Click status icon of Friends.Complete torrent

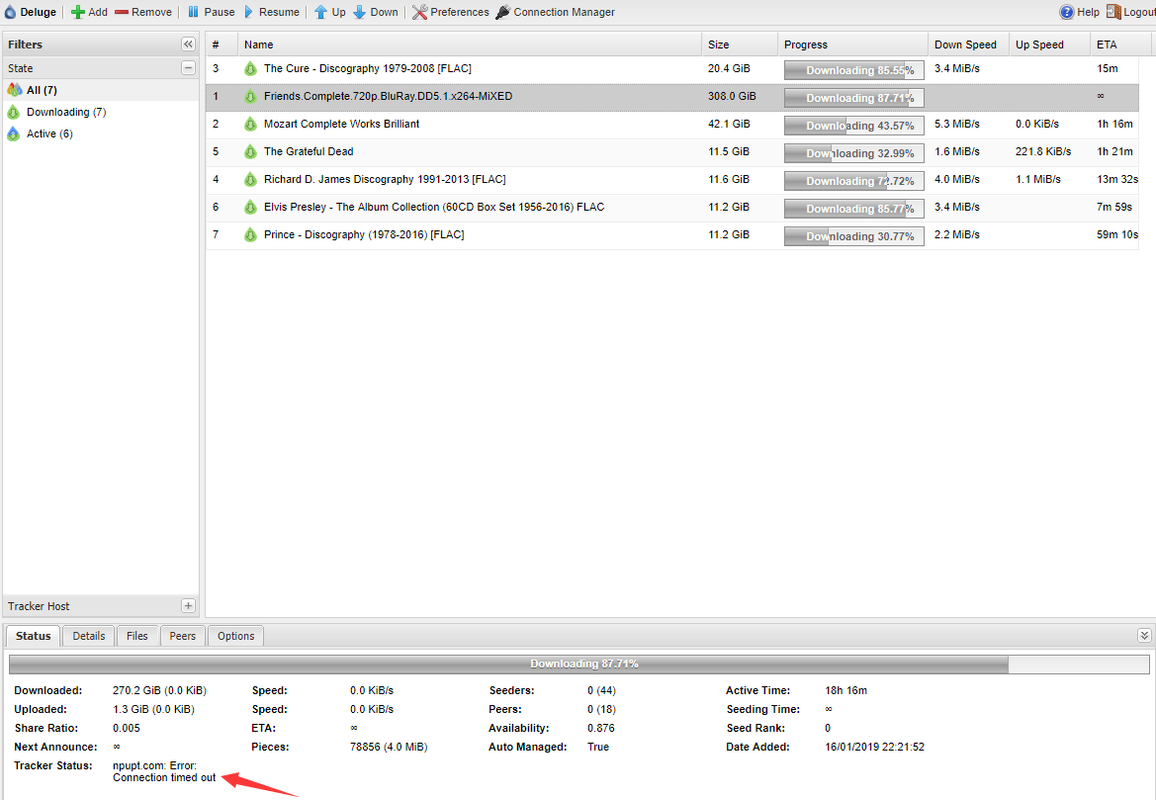tap(251, 97)
